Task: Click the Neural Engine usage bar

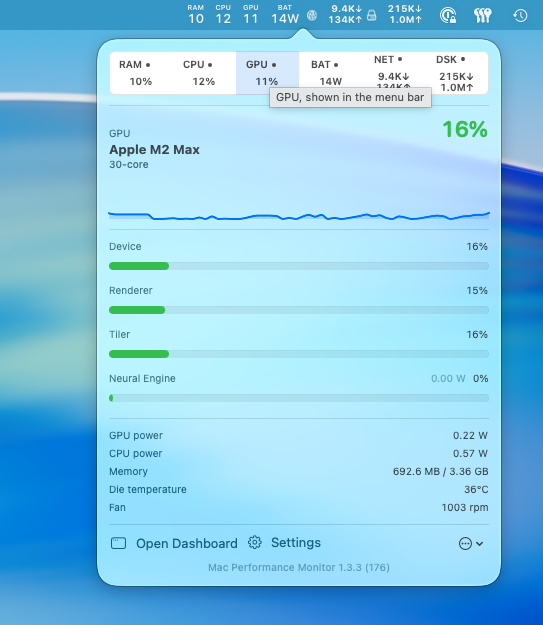Action: tap(299, 398)
